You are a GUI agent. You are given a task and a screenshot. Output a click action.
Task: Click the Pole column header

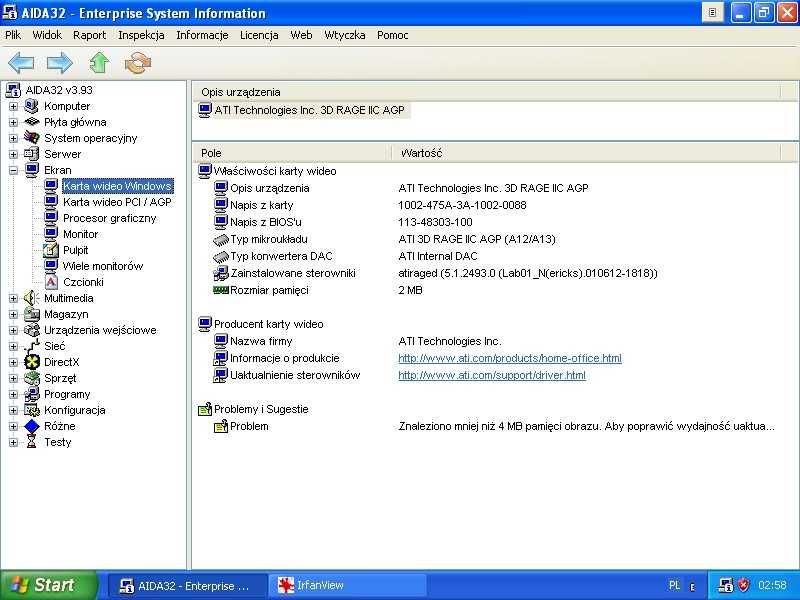(x=292, y=153)
